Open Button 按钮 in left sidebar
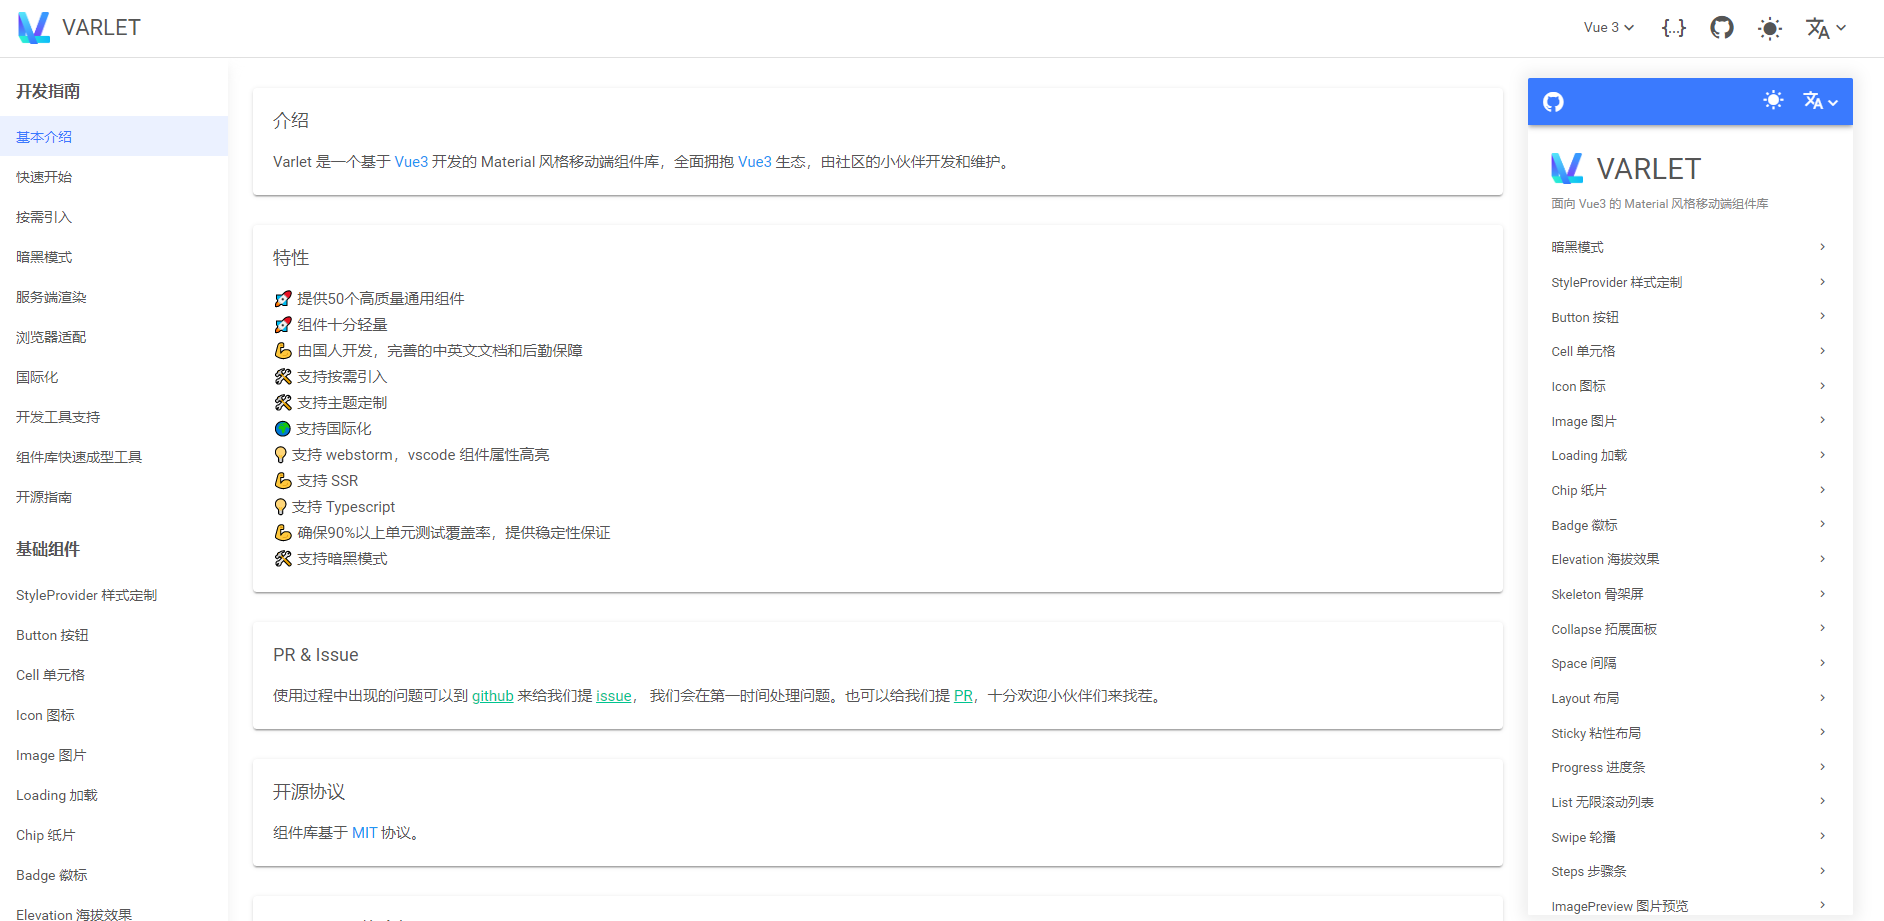Image resolution: width=1884 pixels, height=921 pixels. pyautogui.click(x=114, y=635)
